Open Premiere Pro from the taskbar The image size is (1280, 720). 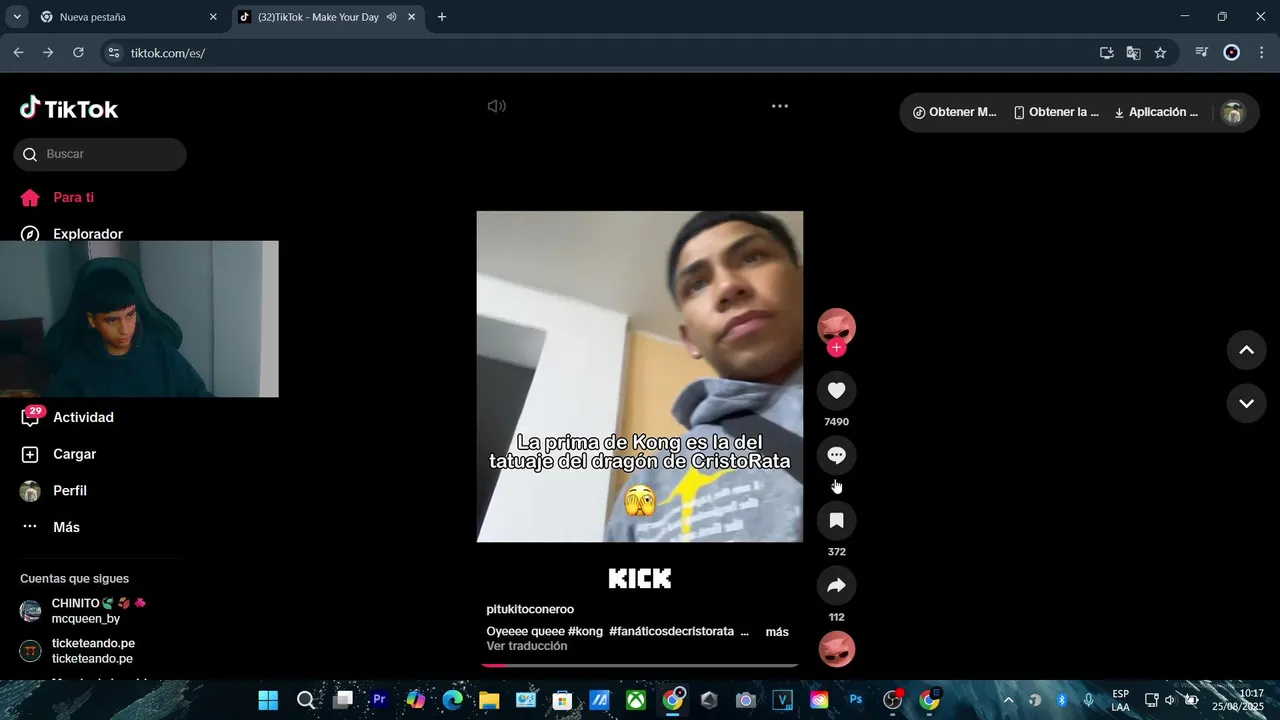pyautogui.click(x=379, y=700)
